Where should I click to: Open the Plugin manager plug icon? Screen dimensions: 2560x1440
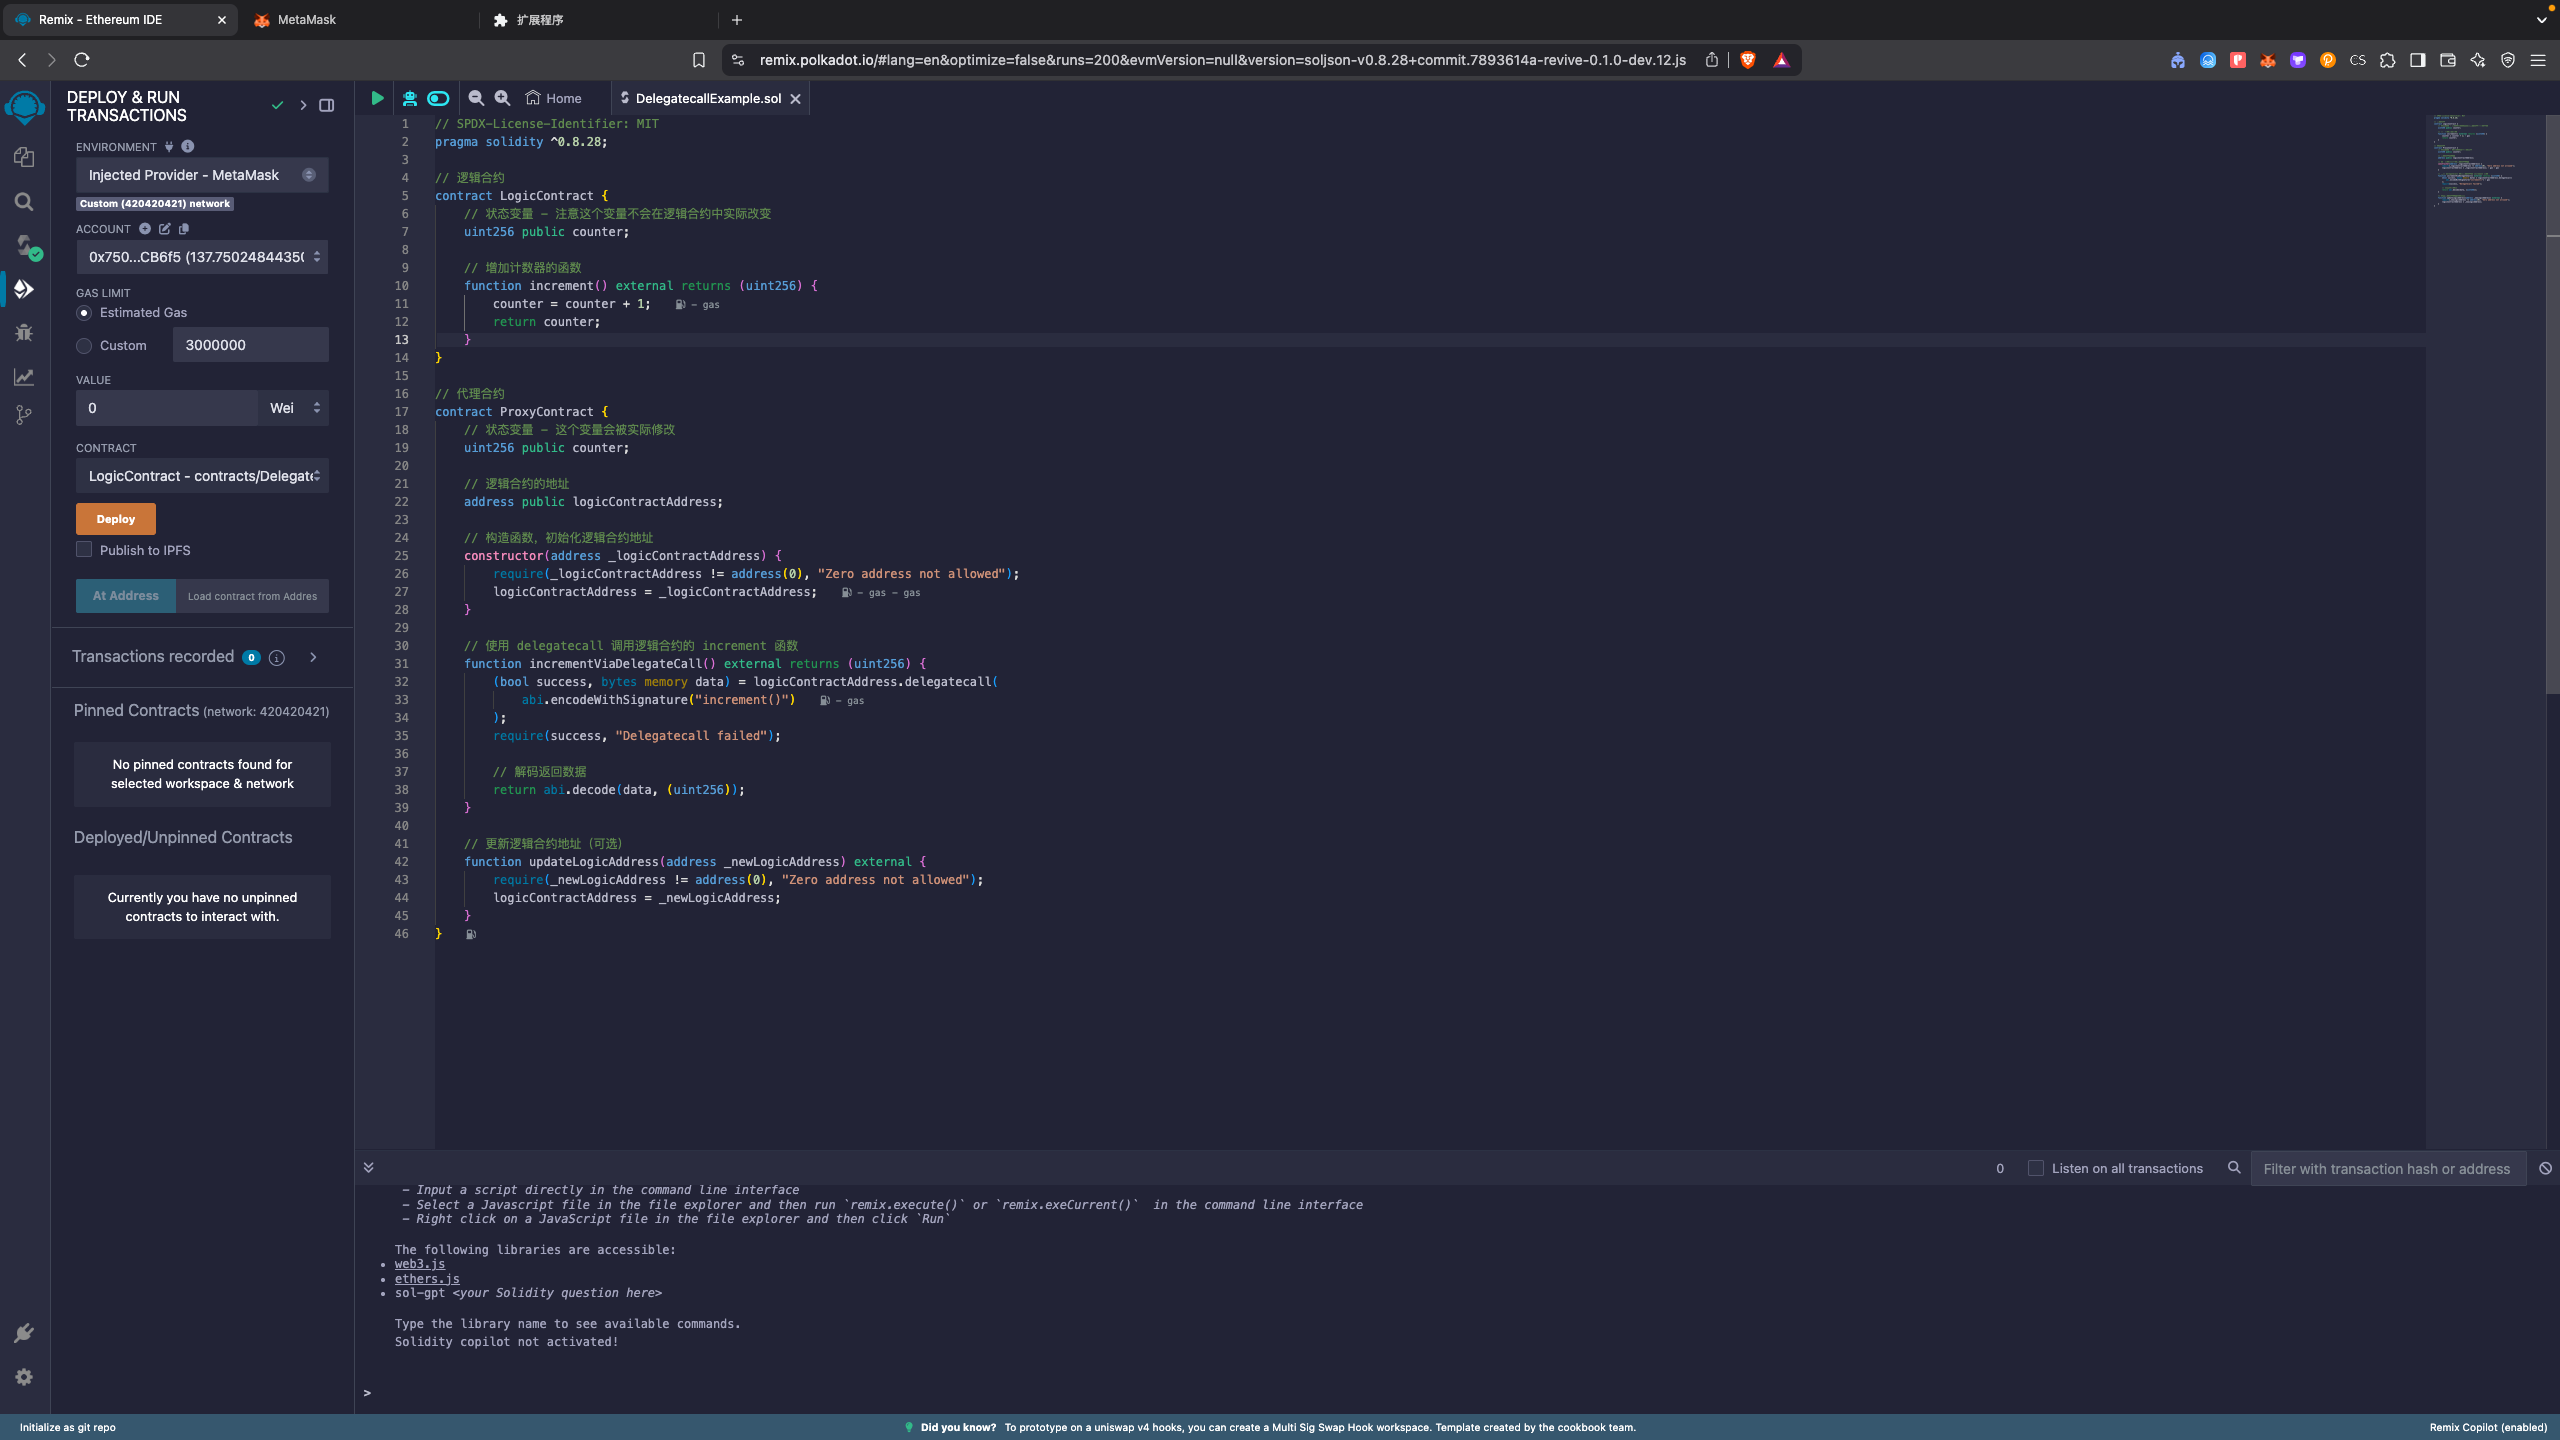click(24, 1333)
